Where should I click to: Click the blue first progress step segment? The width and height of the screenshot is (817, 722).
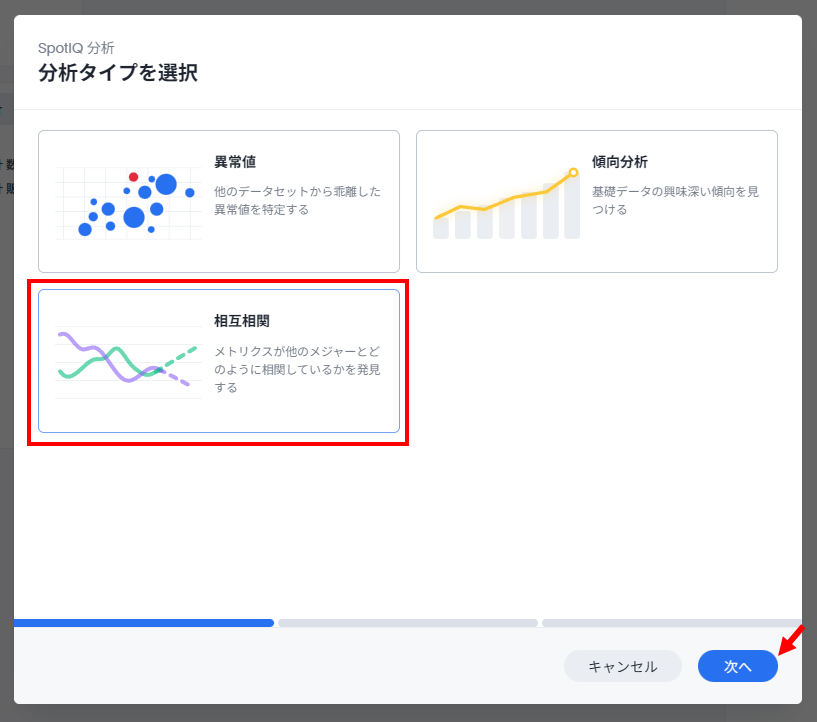pos(144,623)
